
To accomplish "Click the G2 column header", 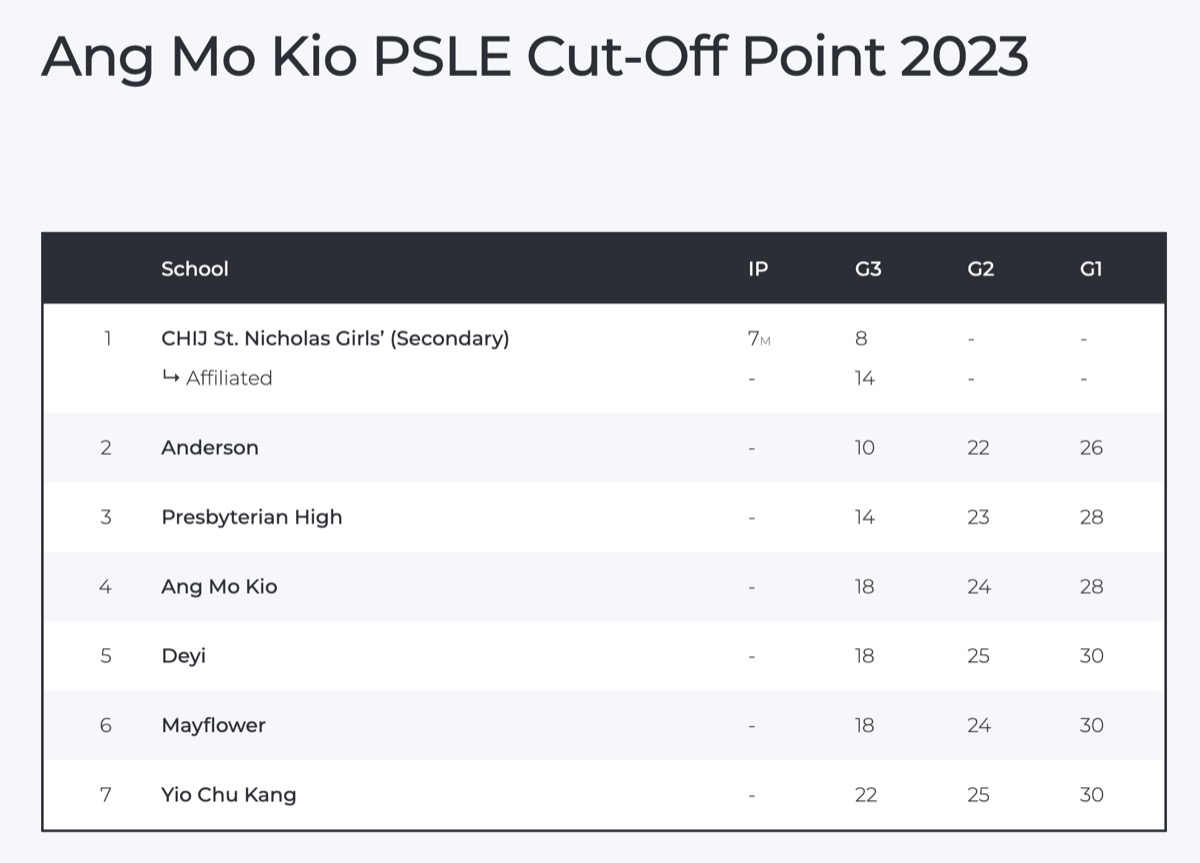I will pos(980,269).
